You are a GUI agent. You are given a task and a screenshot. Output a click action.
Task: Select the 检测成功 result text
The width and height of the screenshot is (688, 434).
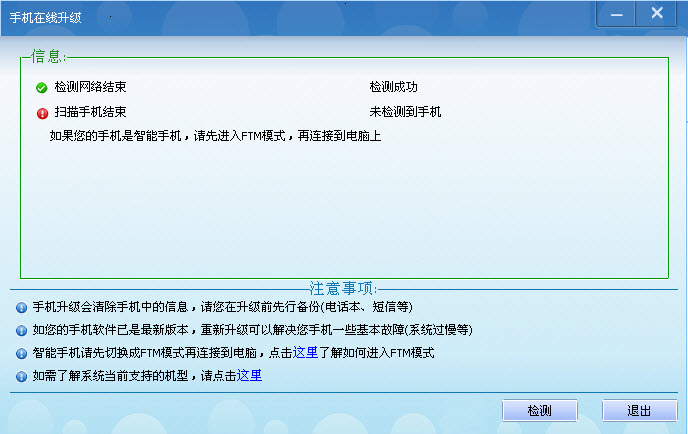tap(394, 87)
